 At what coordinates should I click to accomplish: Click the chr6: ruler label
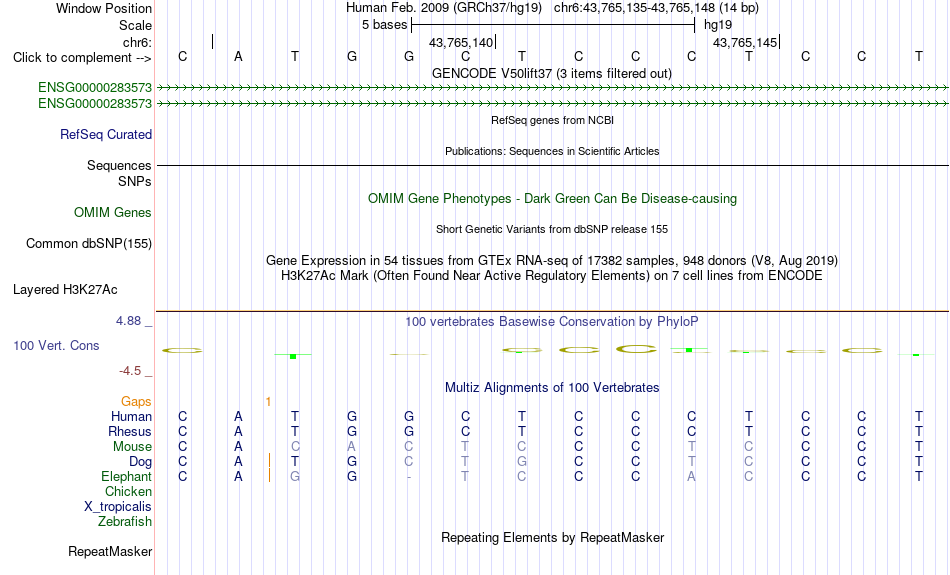tap(137, 42)
